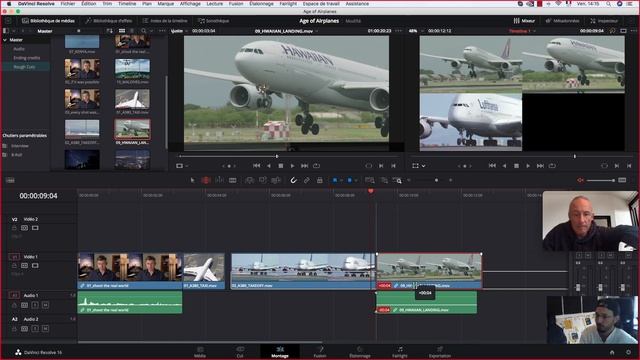Toggle timeline snapping magnet icon
Screen dimensions: 640x360
click(293, 180)
